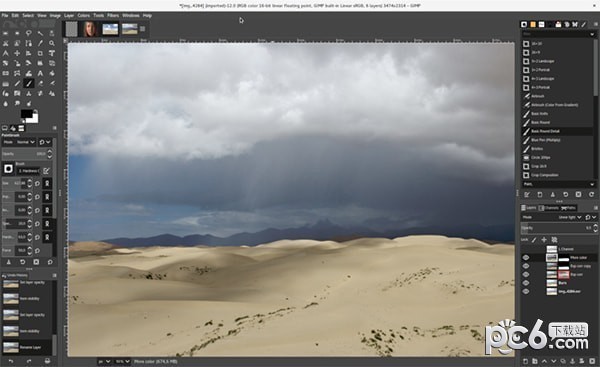Viewport: 600px width, 367px height.
Task: Open tool presets filter dropdown arrow
Action: click(592, 34)
